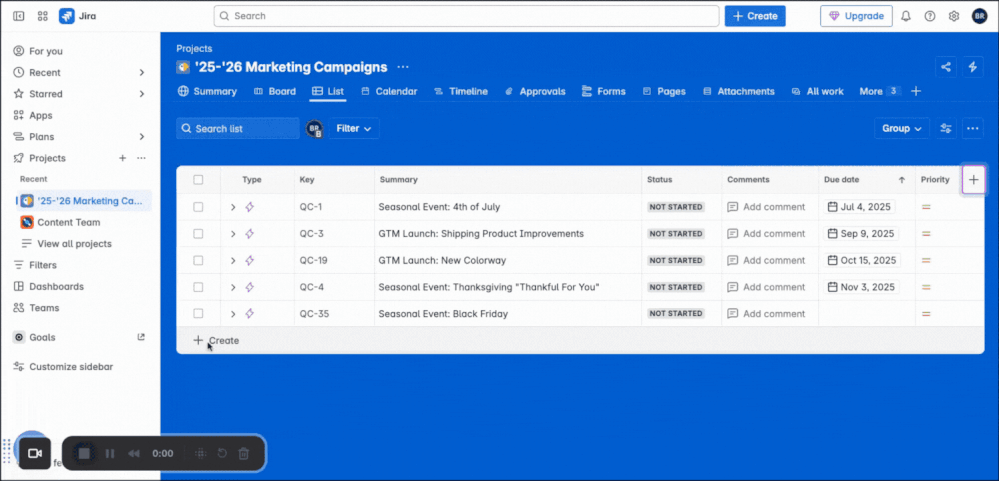Select the checkbox for row QC-19
Image resolution: width=999 pixels, height=481 pixels.
pyautogui.click(x=198, y=260)
